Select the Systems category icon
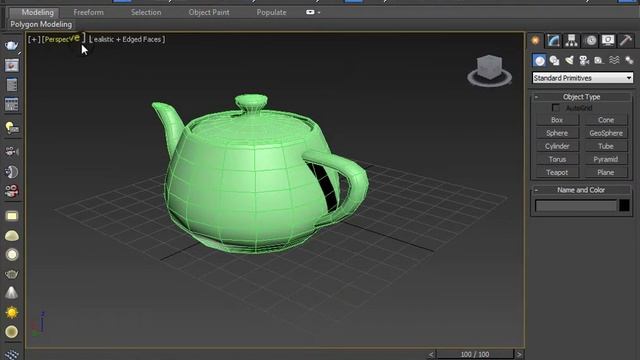This screenshot has height=360, width=640. [629, 60]
